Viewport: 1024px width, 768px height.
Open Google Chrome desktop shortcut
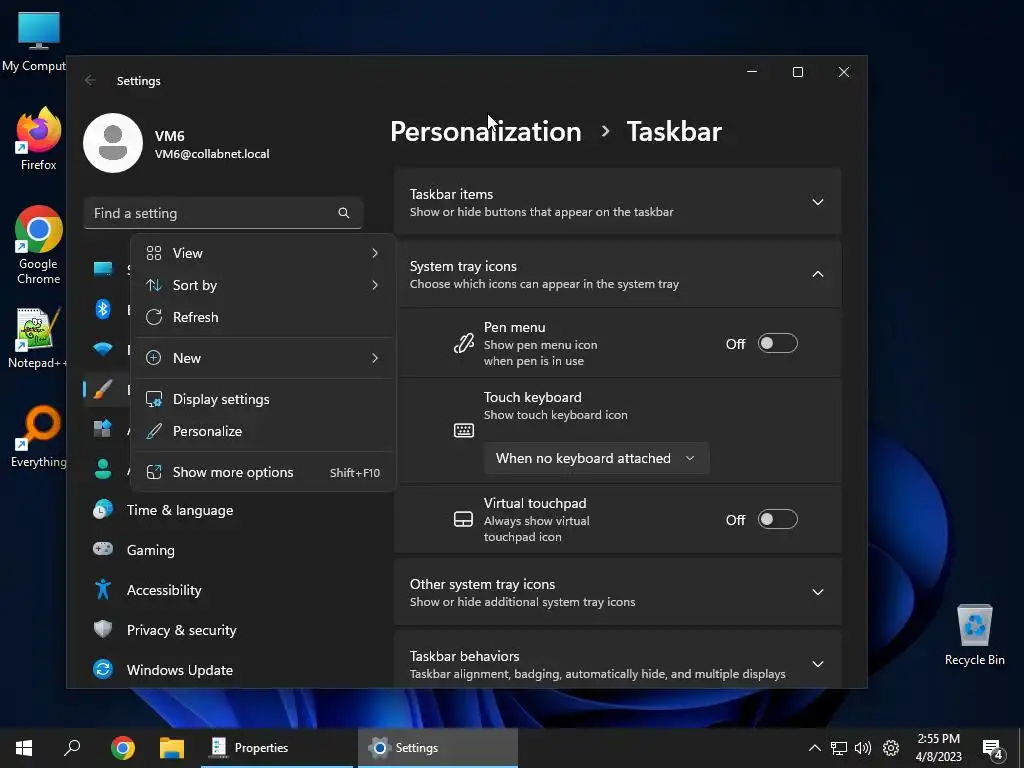pos(39,245)
